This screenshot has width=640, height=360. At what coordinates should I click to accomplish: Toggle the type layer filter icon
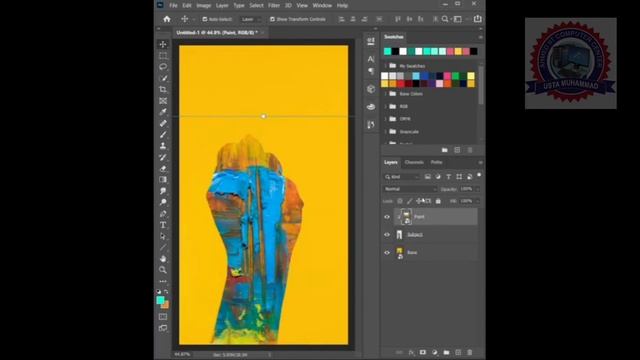pos(449,177)
